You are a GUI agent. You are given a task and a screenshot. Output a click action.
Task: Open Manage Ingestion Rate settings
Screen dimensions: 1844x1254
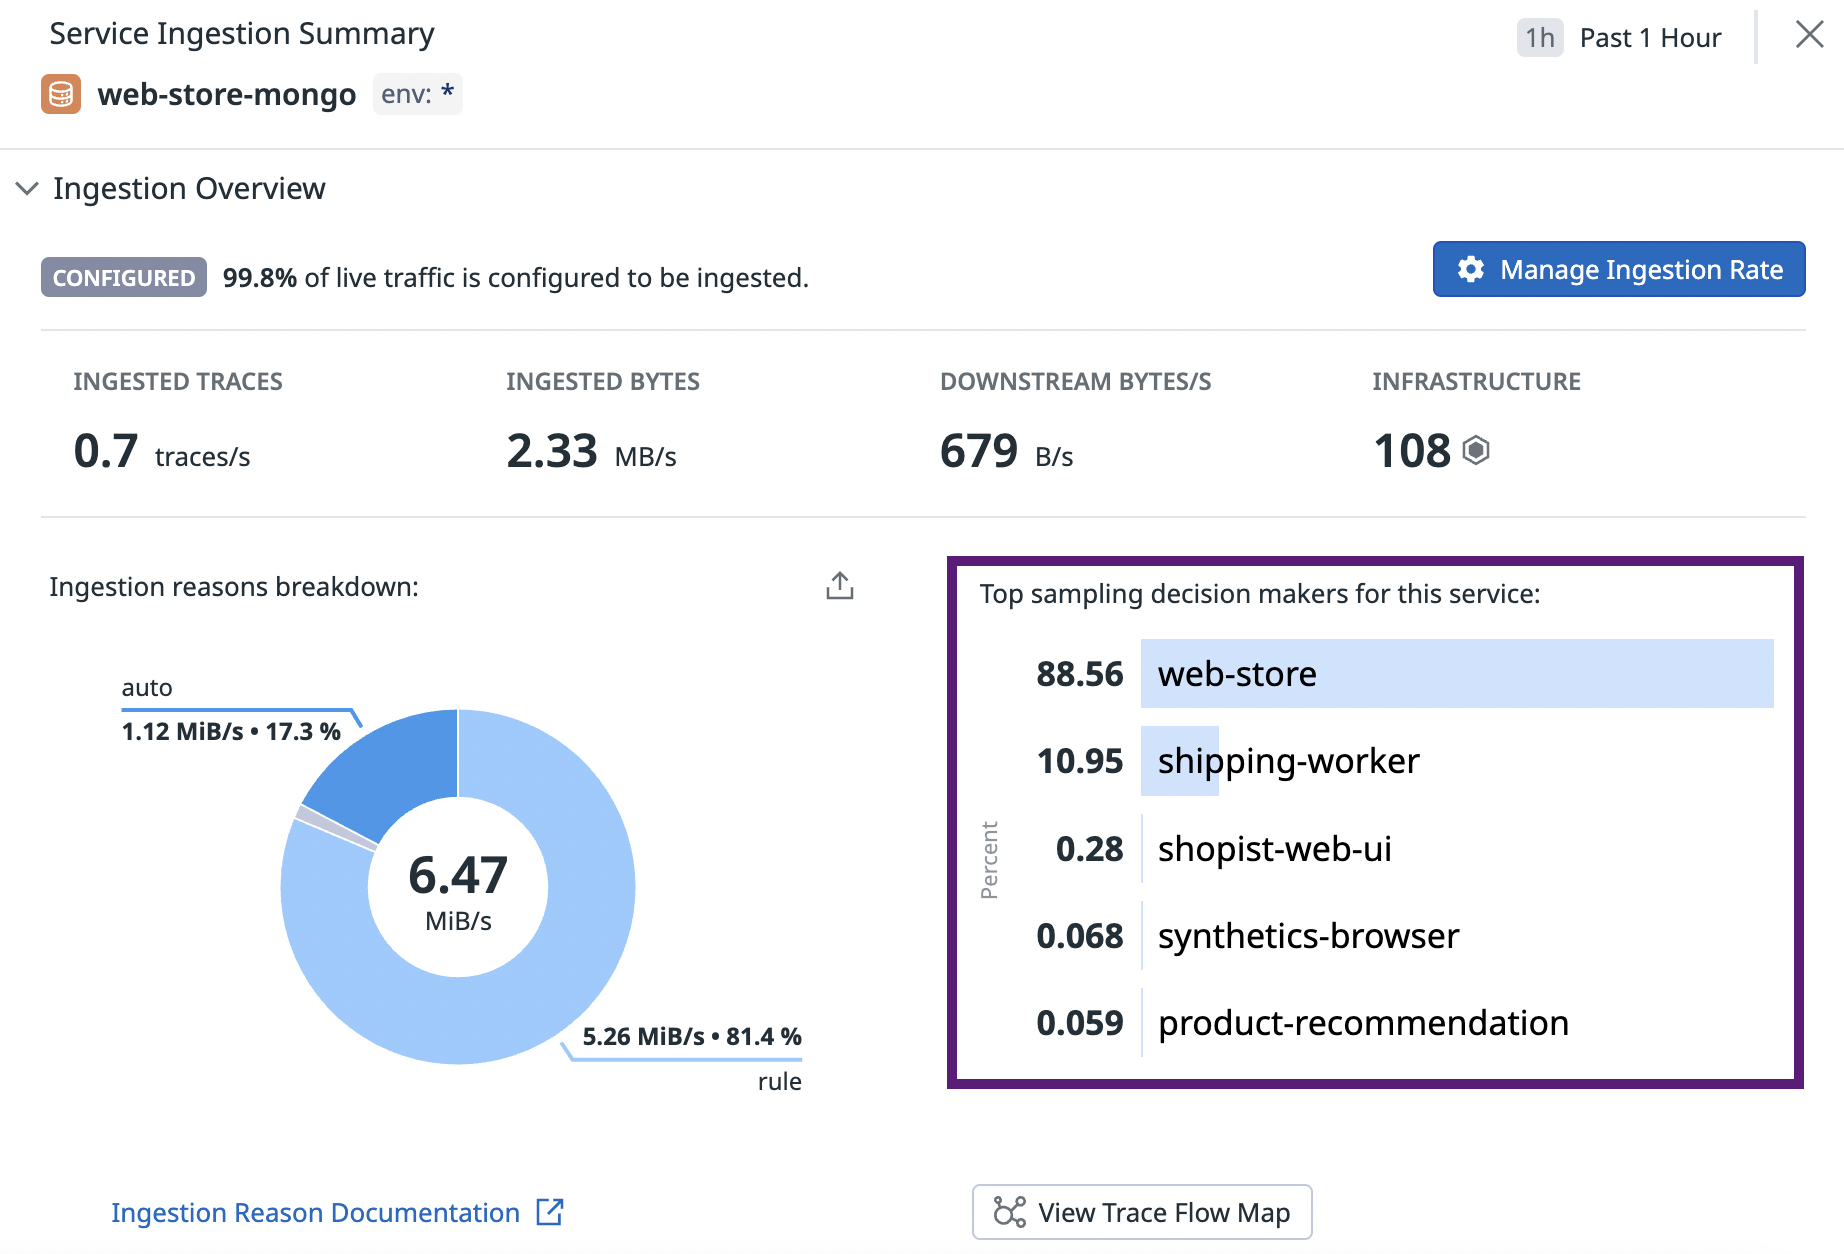pyautogui.click(x=1618, y=270)
